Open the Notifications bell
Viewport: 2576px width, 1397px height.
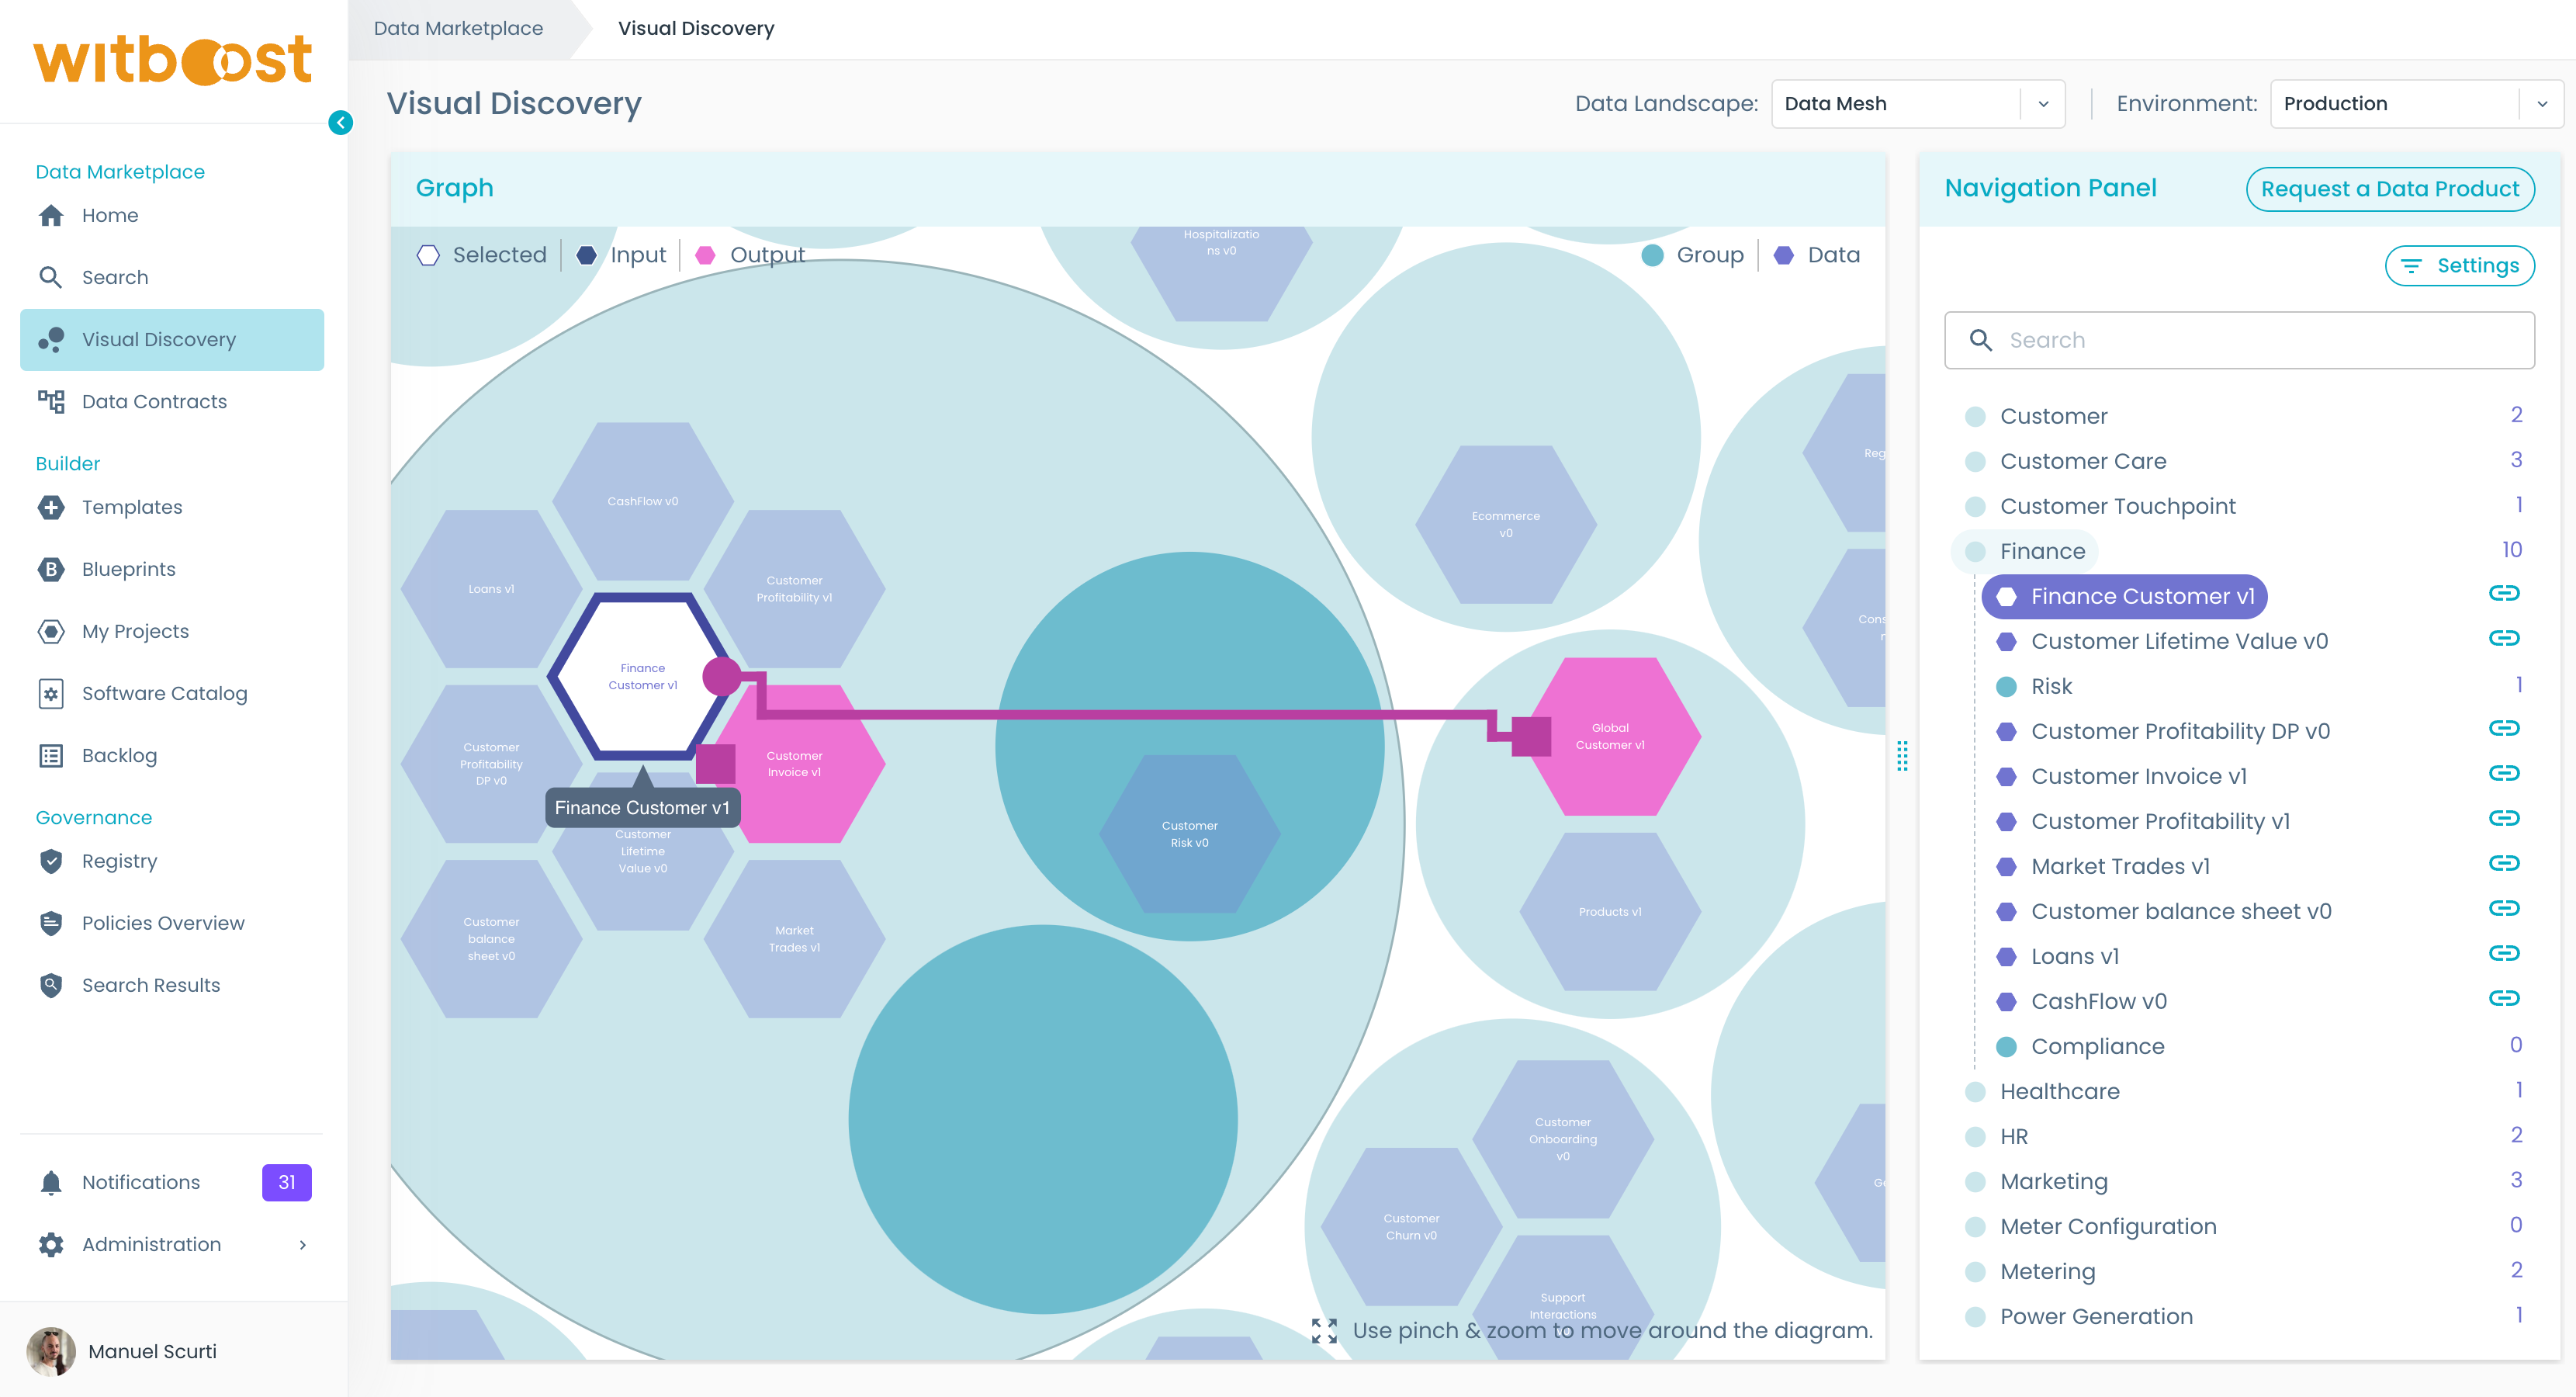coord(52,1182)
